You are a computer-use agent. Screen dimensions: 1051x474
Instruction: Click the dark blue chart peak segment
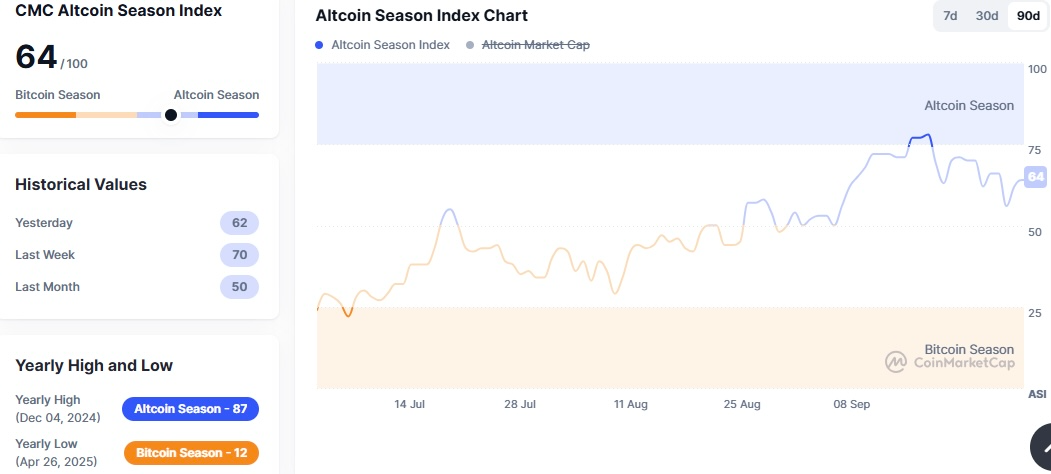tap(920, 137)
